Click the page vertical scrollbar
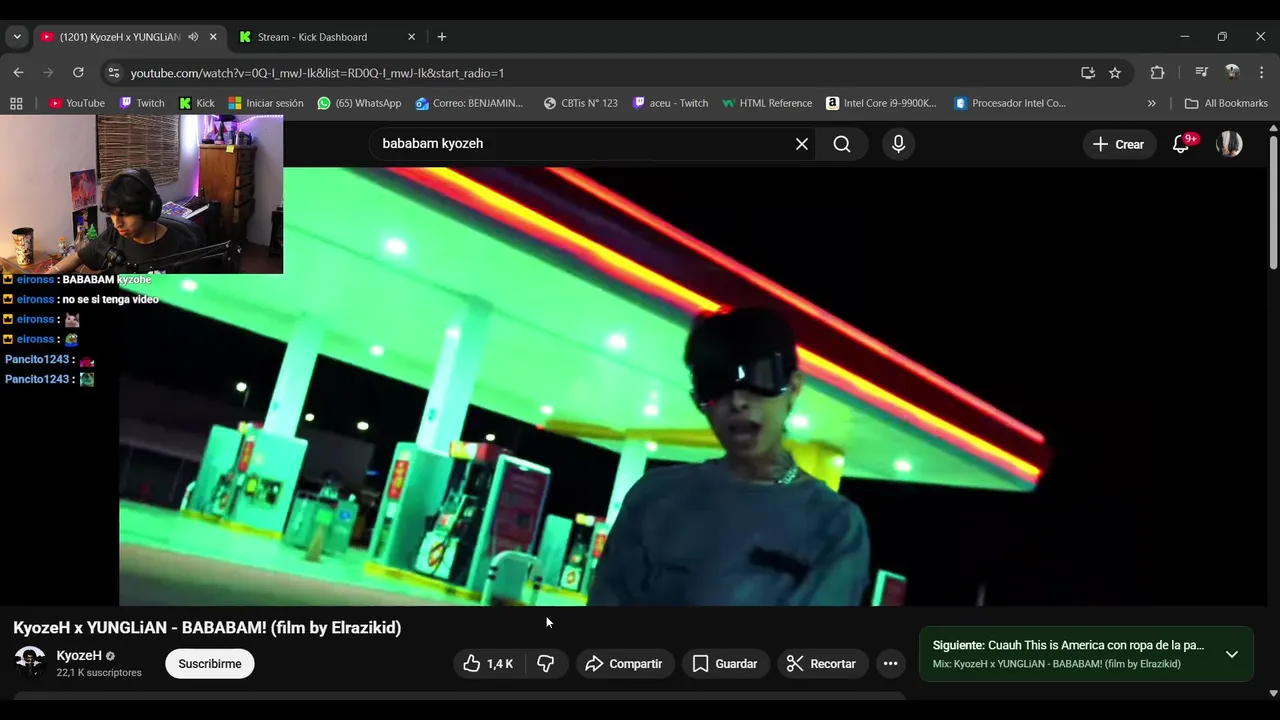This screenshot has height=720, width=1280. coord(1273,202)
